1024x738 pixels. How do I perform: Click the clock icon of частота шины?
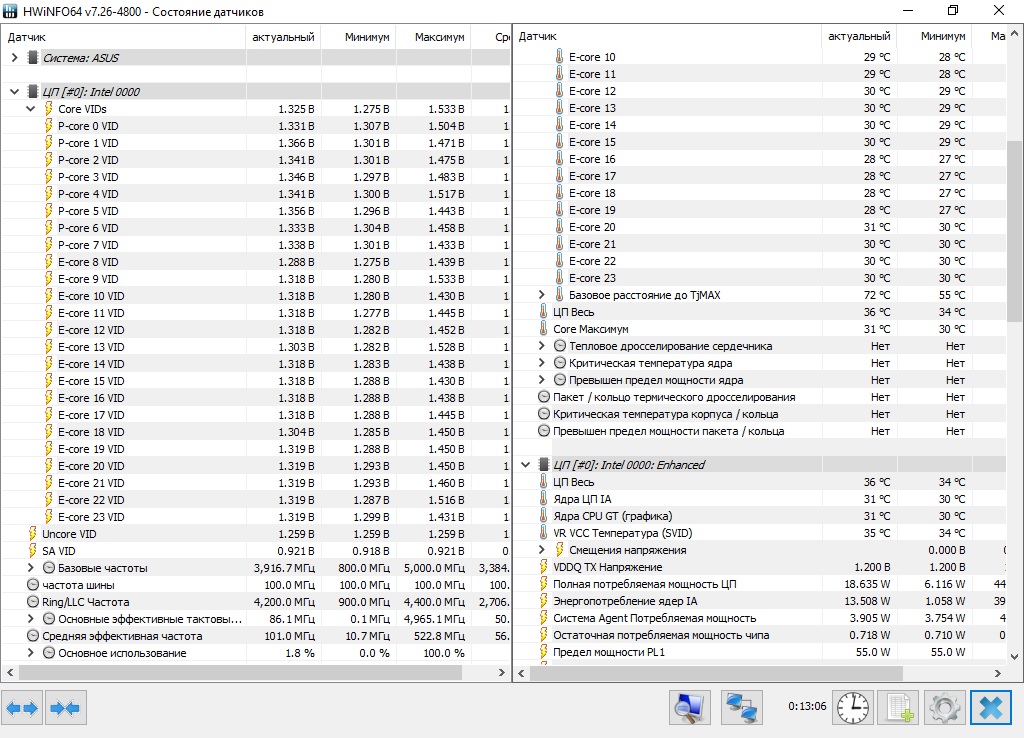click(x=33, y=585)
